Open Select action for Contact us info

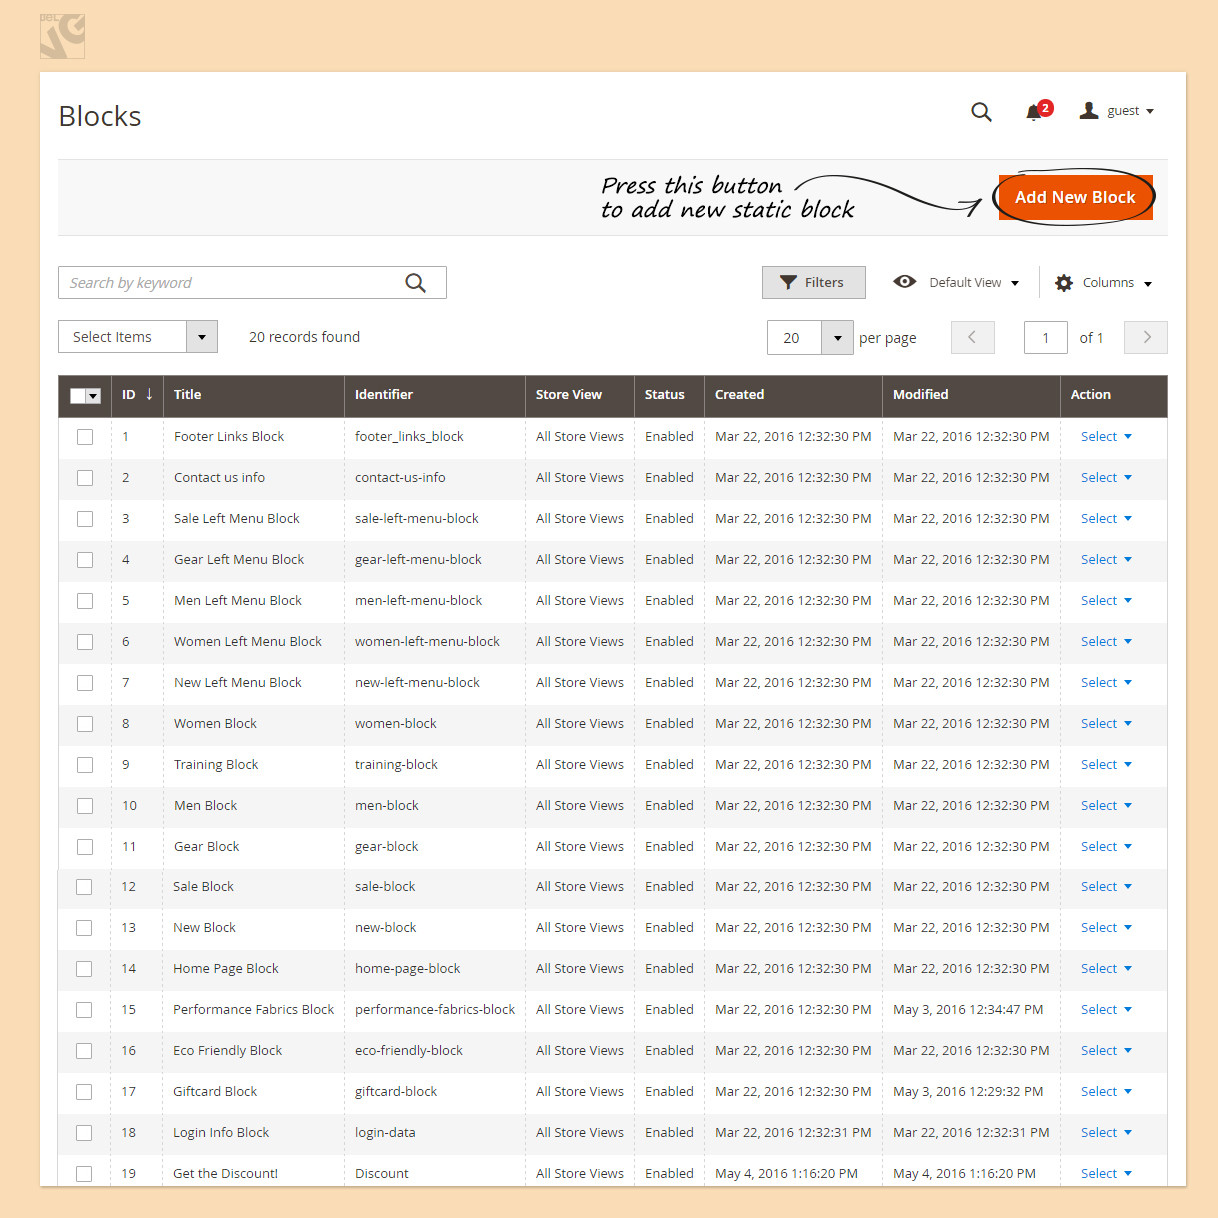point(1106,478)
